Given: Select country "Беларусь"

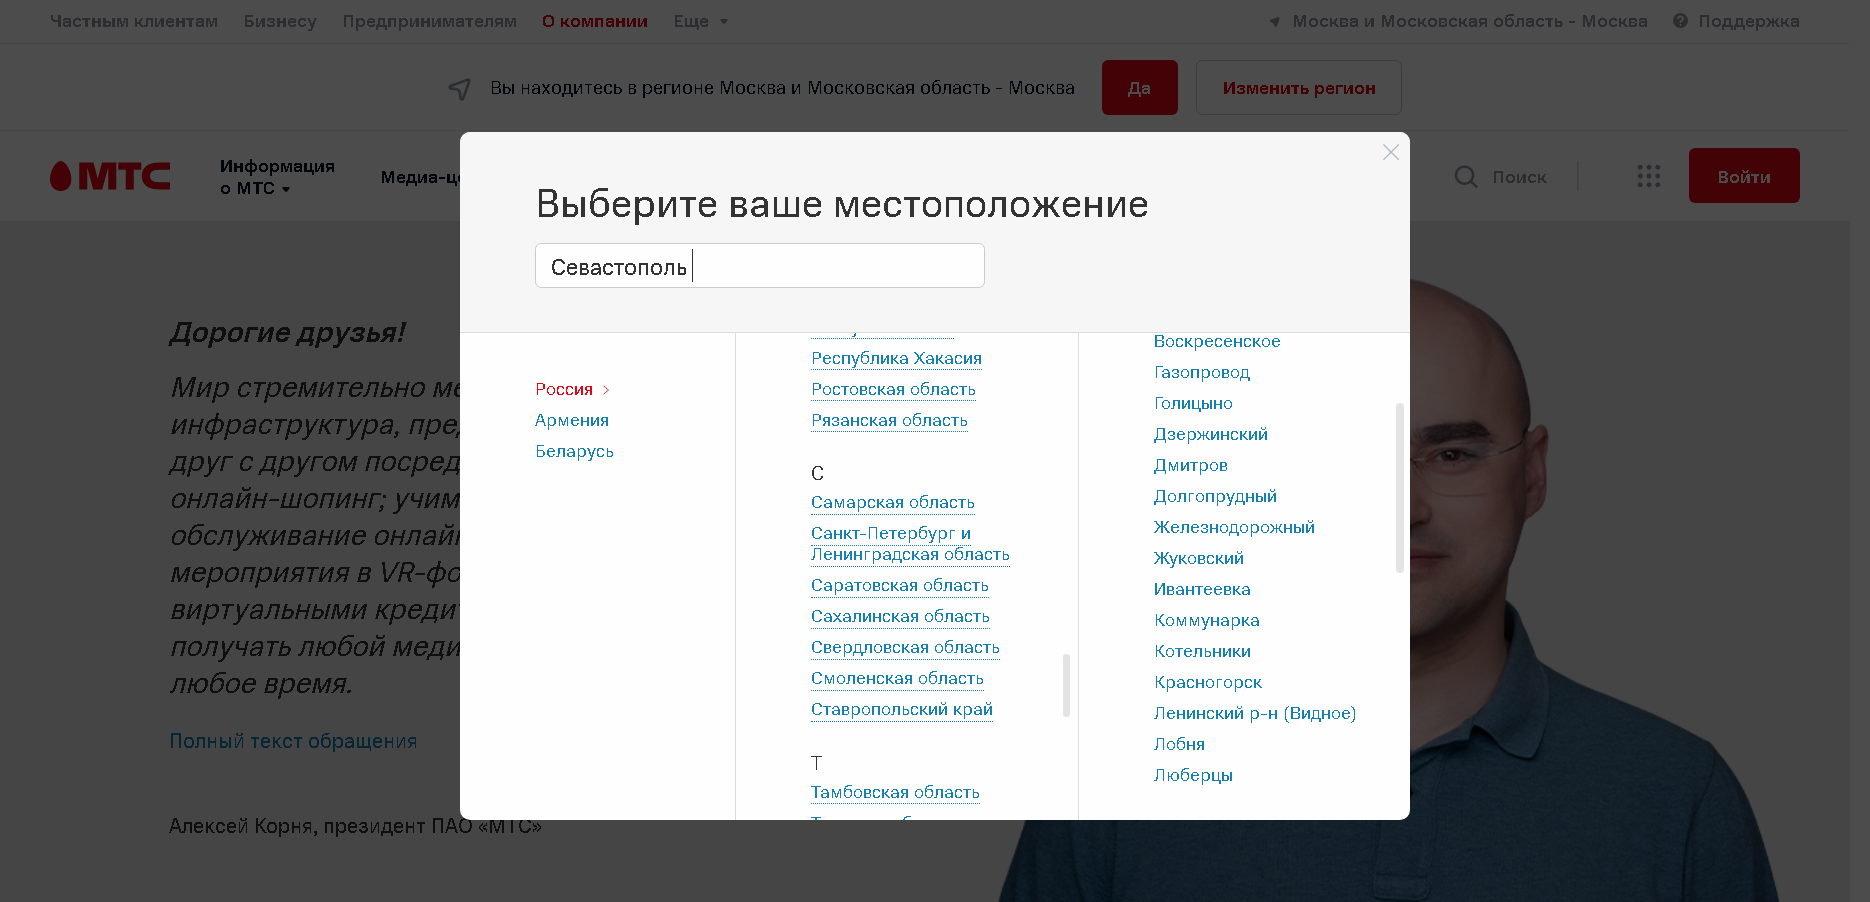Looking at the screenshot, I should (x=574, y=451).
